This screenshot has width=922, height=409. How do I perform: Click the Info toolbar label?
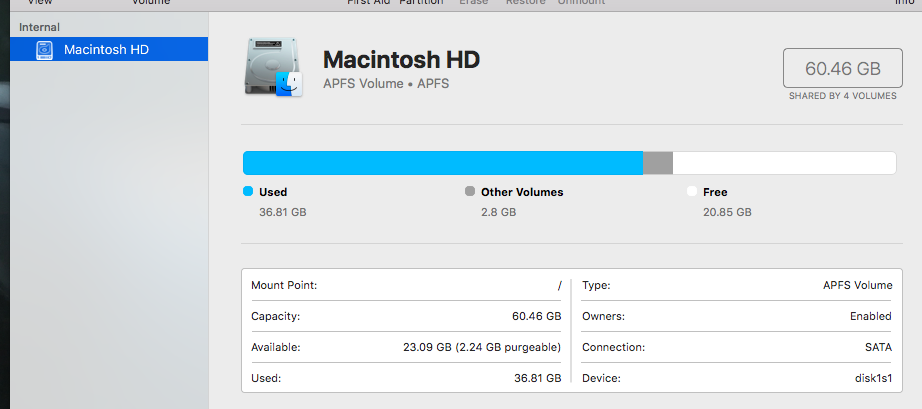point(904,2)
